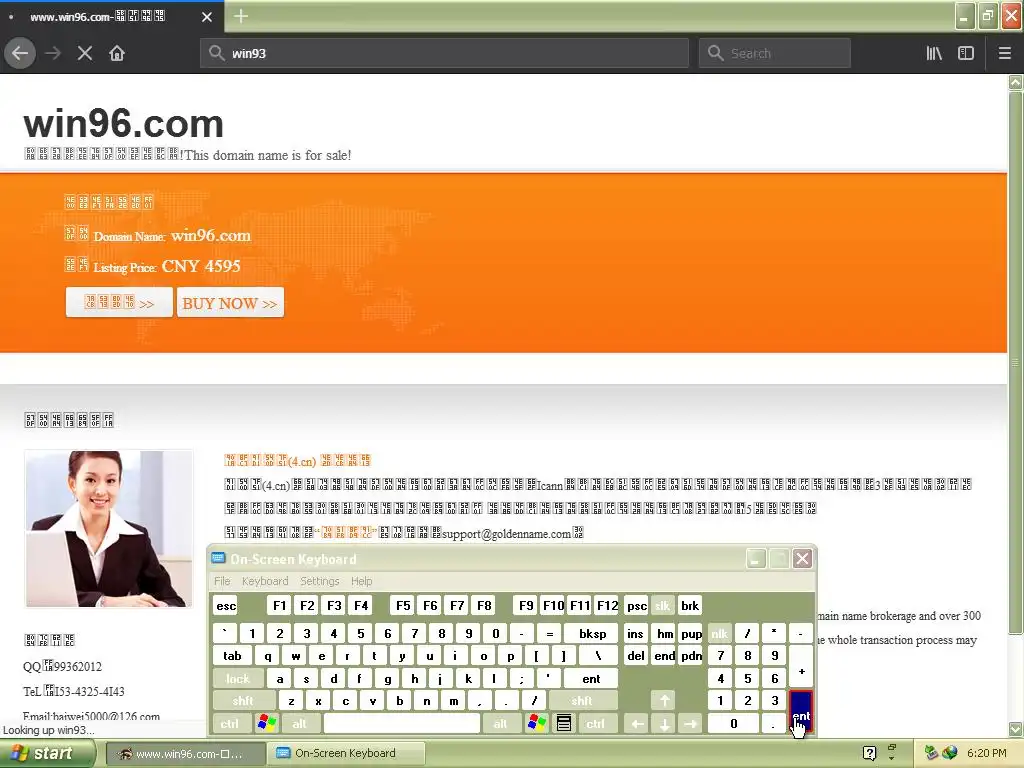This screenshot has height=768, width=1024.
Task: Click the esc key on the keyboard
Action: 226,606
